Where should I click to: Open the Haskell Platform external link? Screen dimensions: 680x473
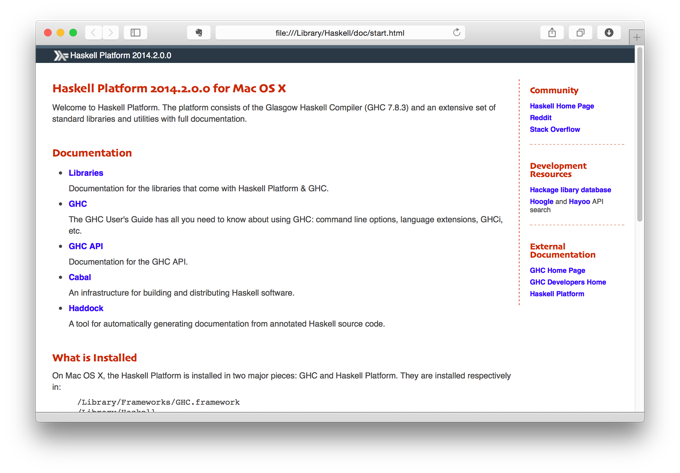557,294
